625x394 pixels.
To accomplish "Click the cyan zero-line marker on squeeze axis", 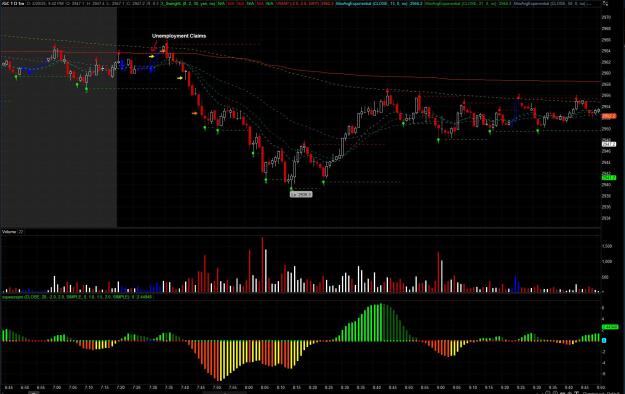I will click(x=604, y=341).
